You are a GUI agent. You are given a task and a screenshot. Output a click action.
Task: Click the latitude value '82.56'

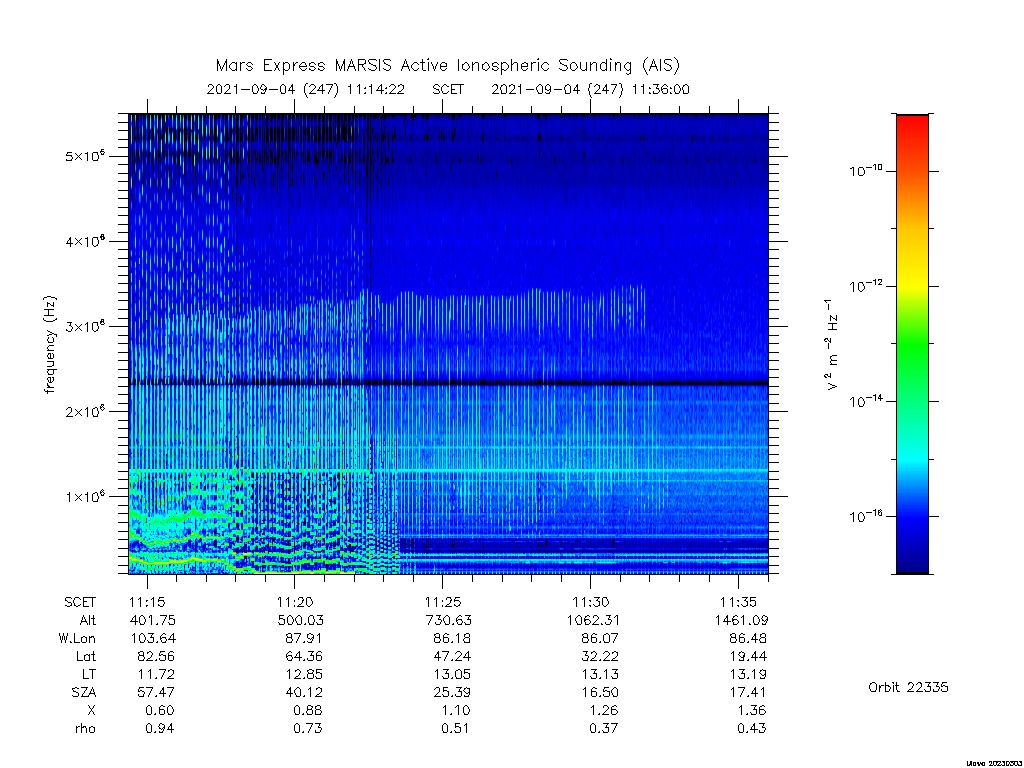(x=155, y=656)
